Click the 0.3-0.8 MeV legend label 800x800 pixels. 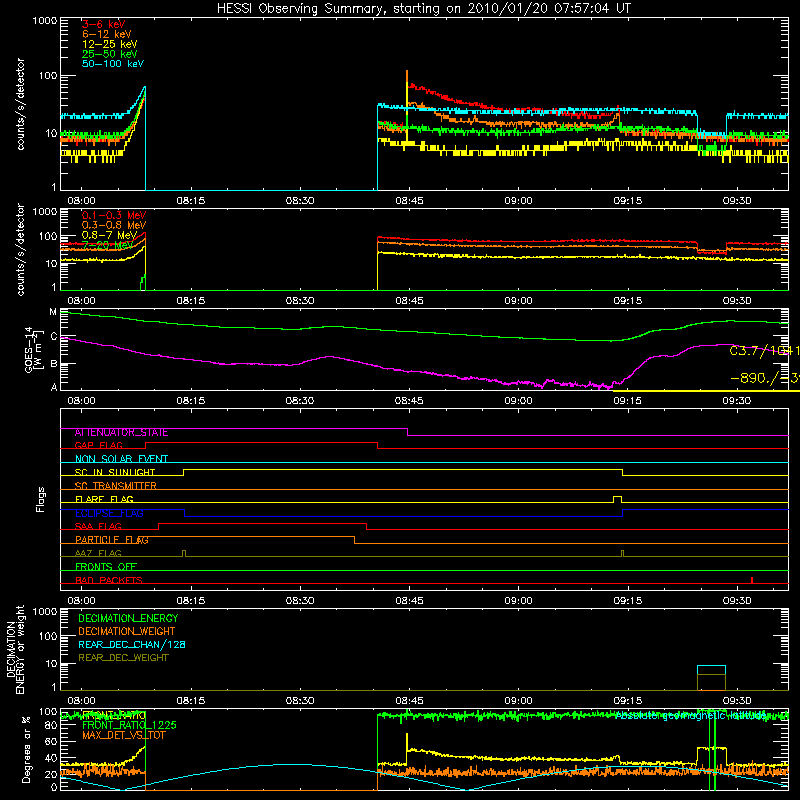(114, 225)
